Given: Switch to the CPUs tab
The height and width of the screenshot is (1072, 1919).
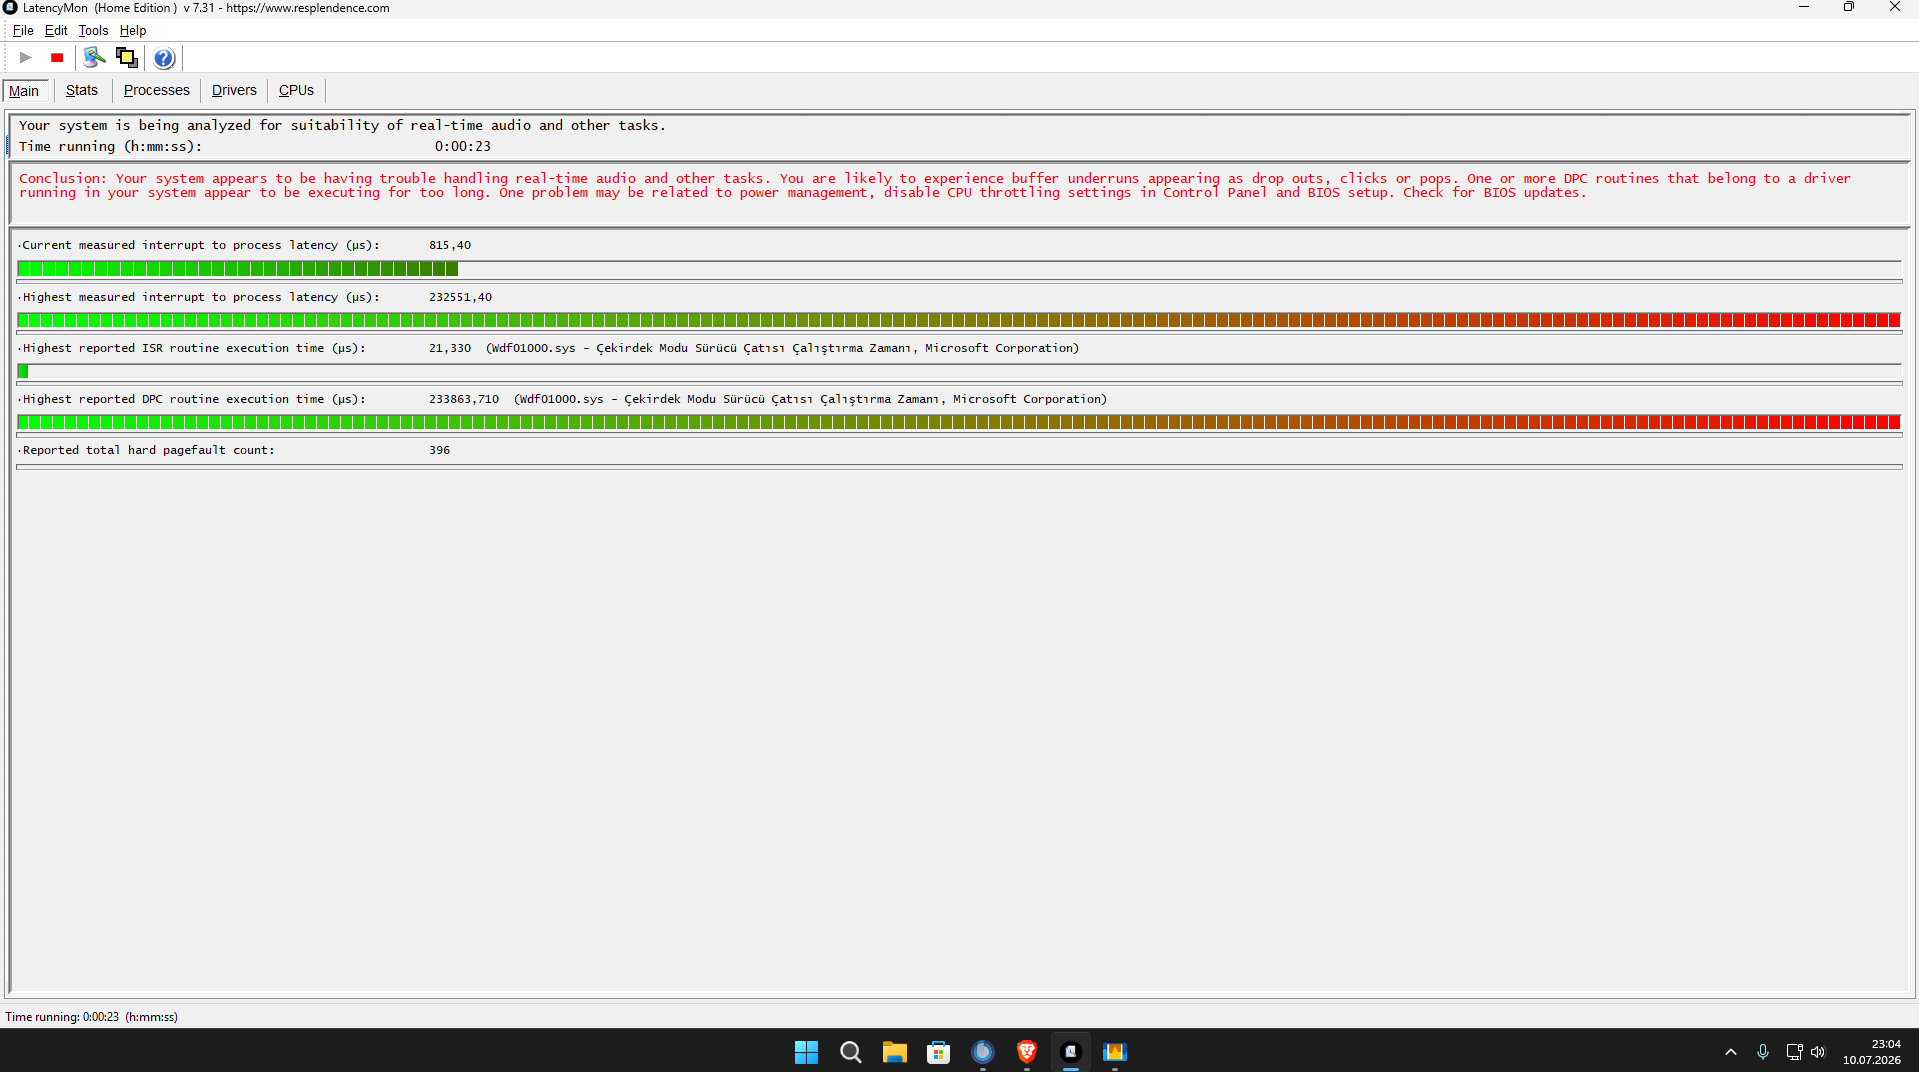Looking at the screenshot, I should [x=296, y=90].
